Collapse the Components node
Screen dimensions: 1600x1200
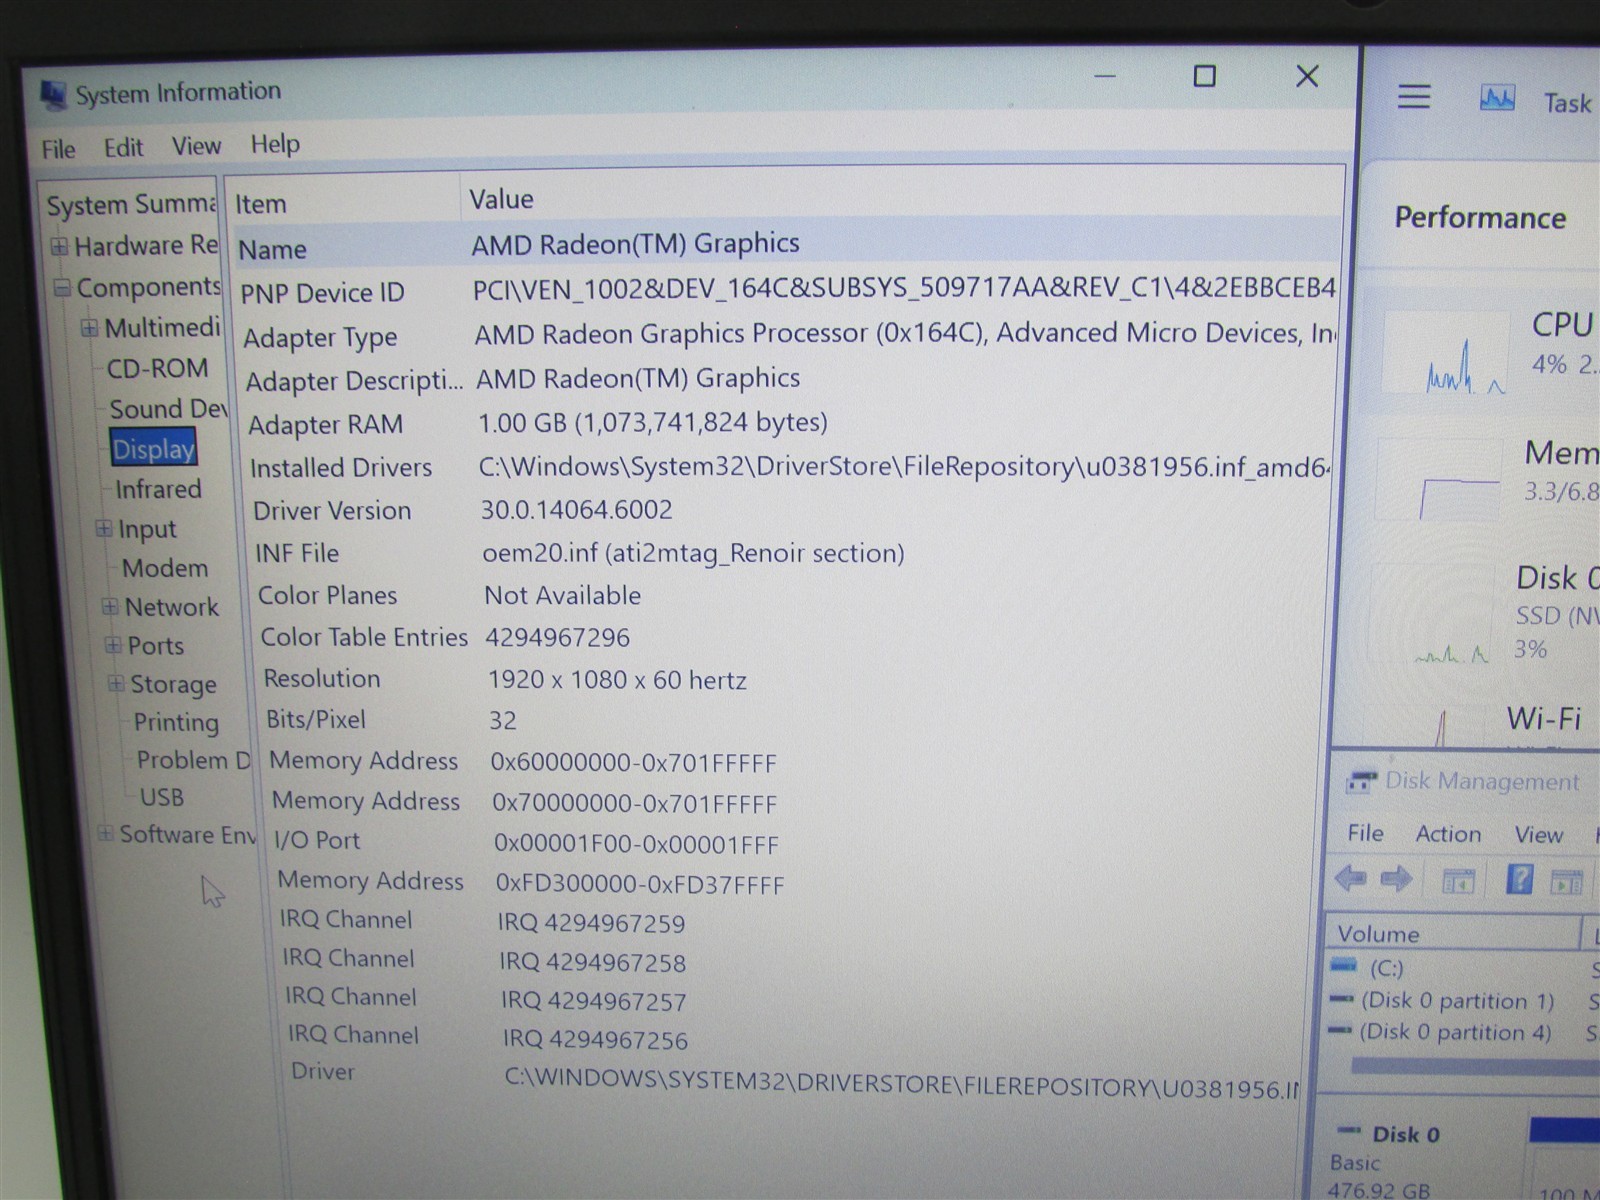(x=63, y=288)
